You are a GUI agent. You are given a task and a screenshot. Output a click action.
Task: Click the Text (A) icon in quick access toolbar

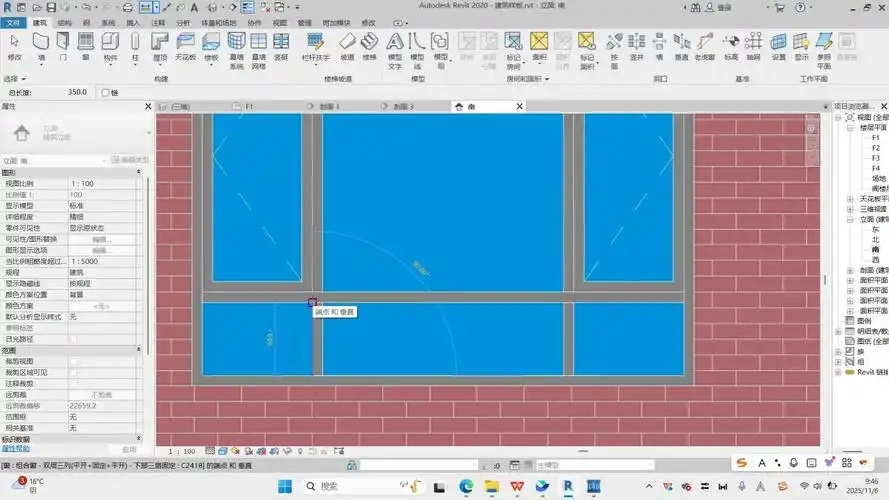pos(194,7)
